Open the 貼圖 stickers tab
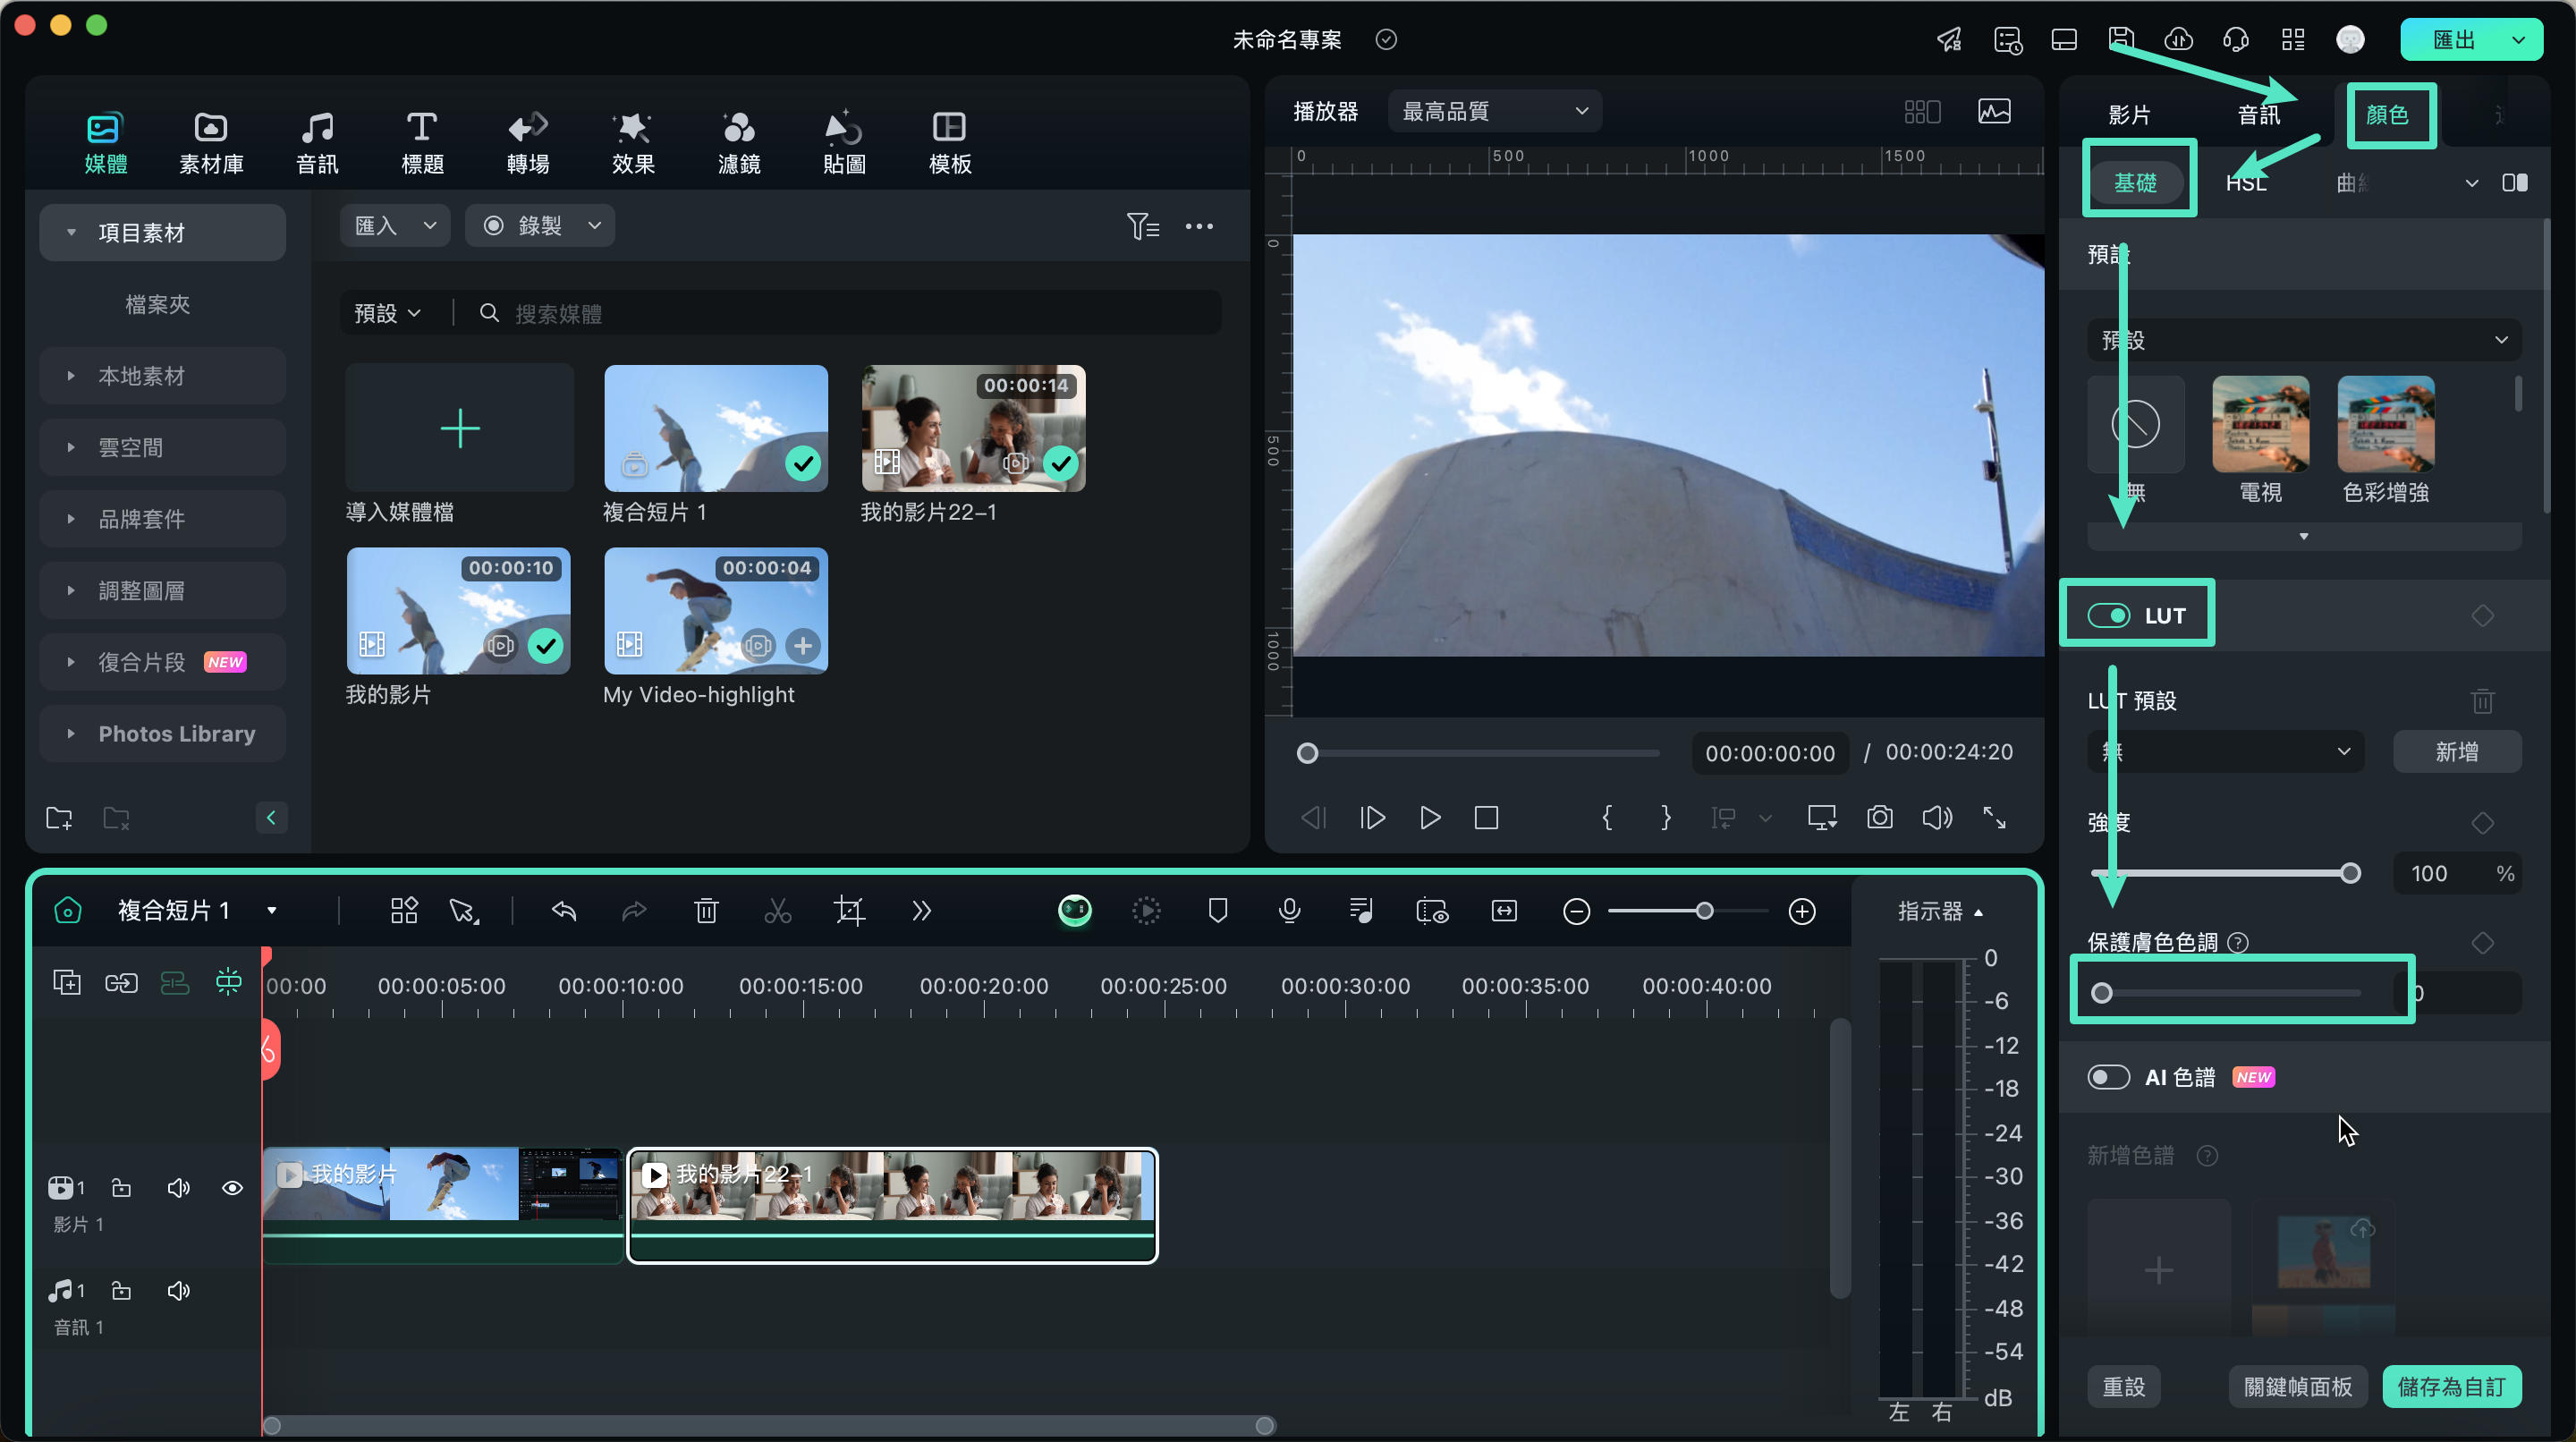Viewport: 2576px width, 1442px height. [844, 143]
